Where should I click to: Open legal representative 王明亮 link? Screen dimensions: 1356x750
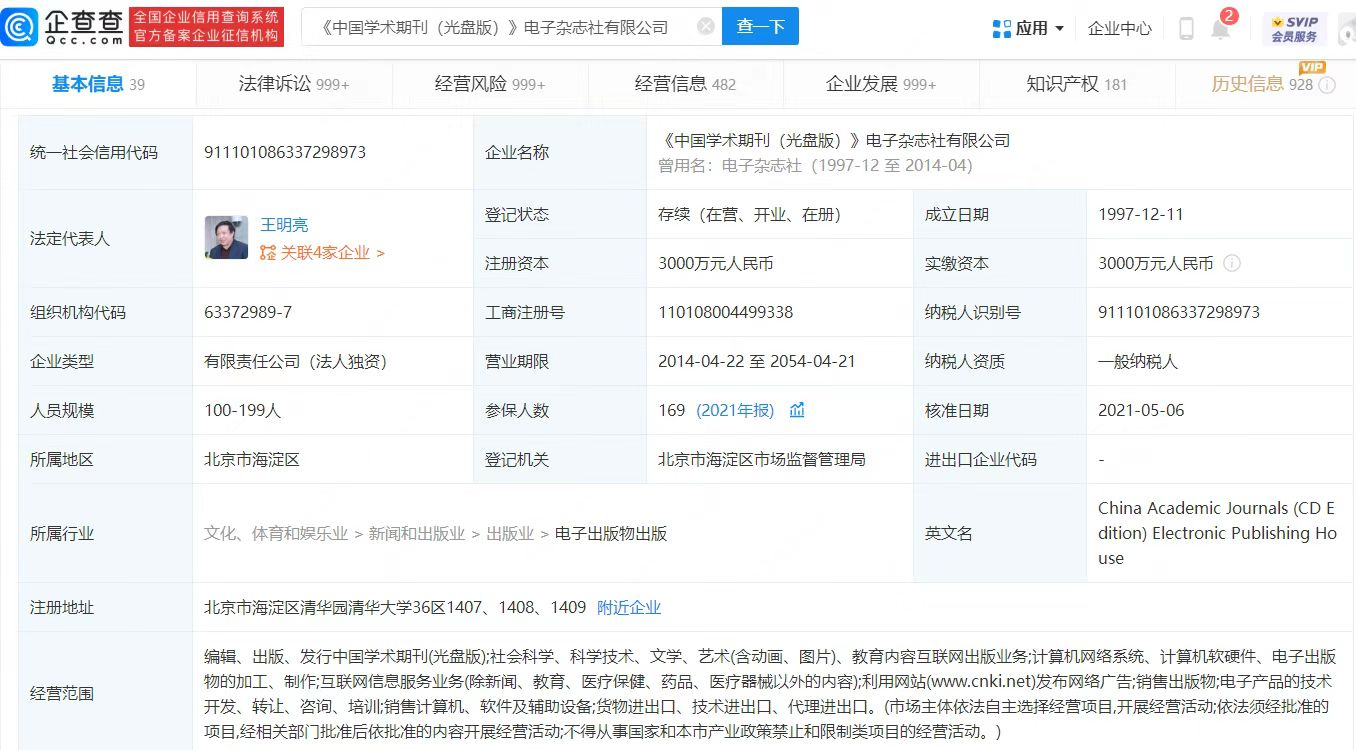tap(284, 225)
